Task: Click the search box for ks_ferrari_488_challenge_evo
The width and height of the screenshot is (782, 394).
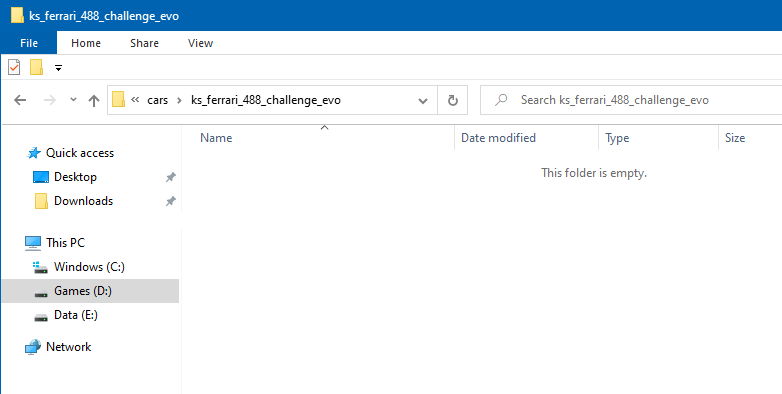Action: 631,100
